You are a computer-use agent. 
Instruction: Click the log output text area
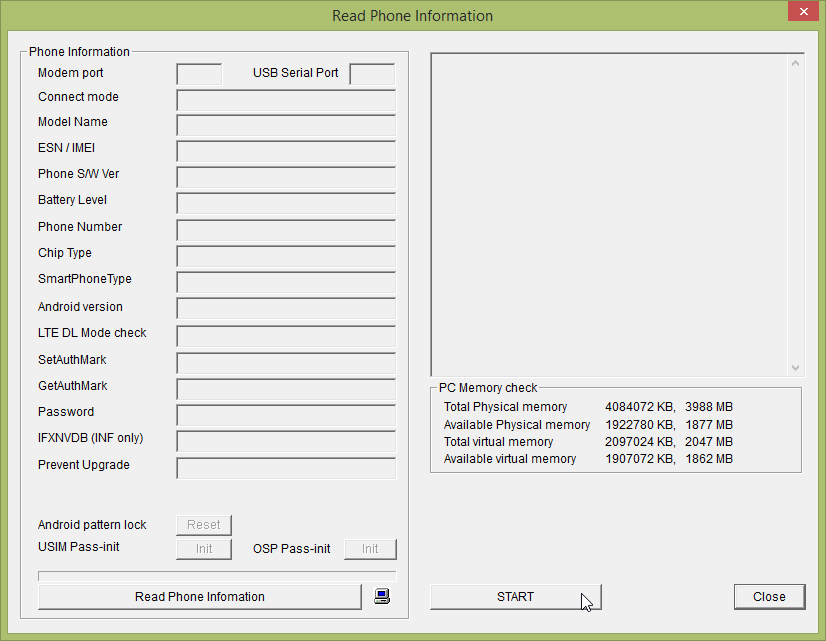pos(609,215)
